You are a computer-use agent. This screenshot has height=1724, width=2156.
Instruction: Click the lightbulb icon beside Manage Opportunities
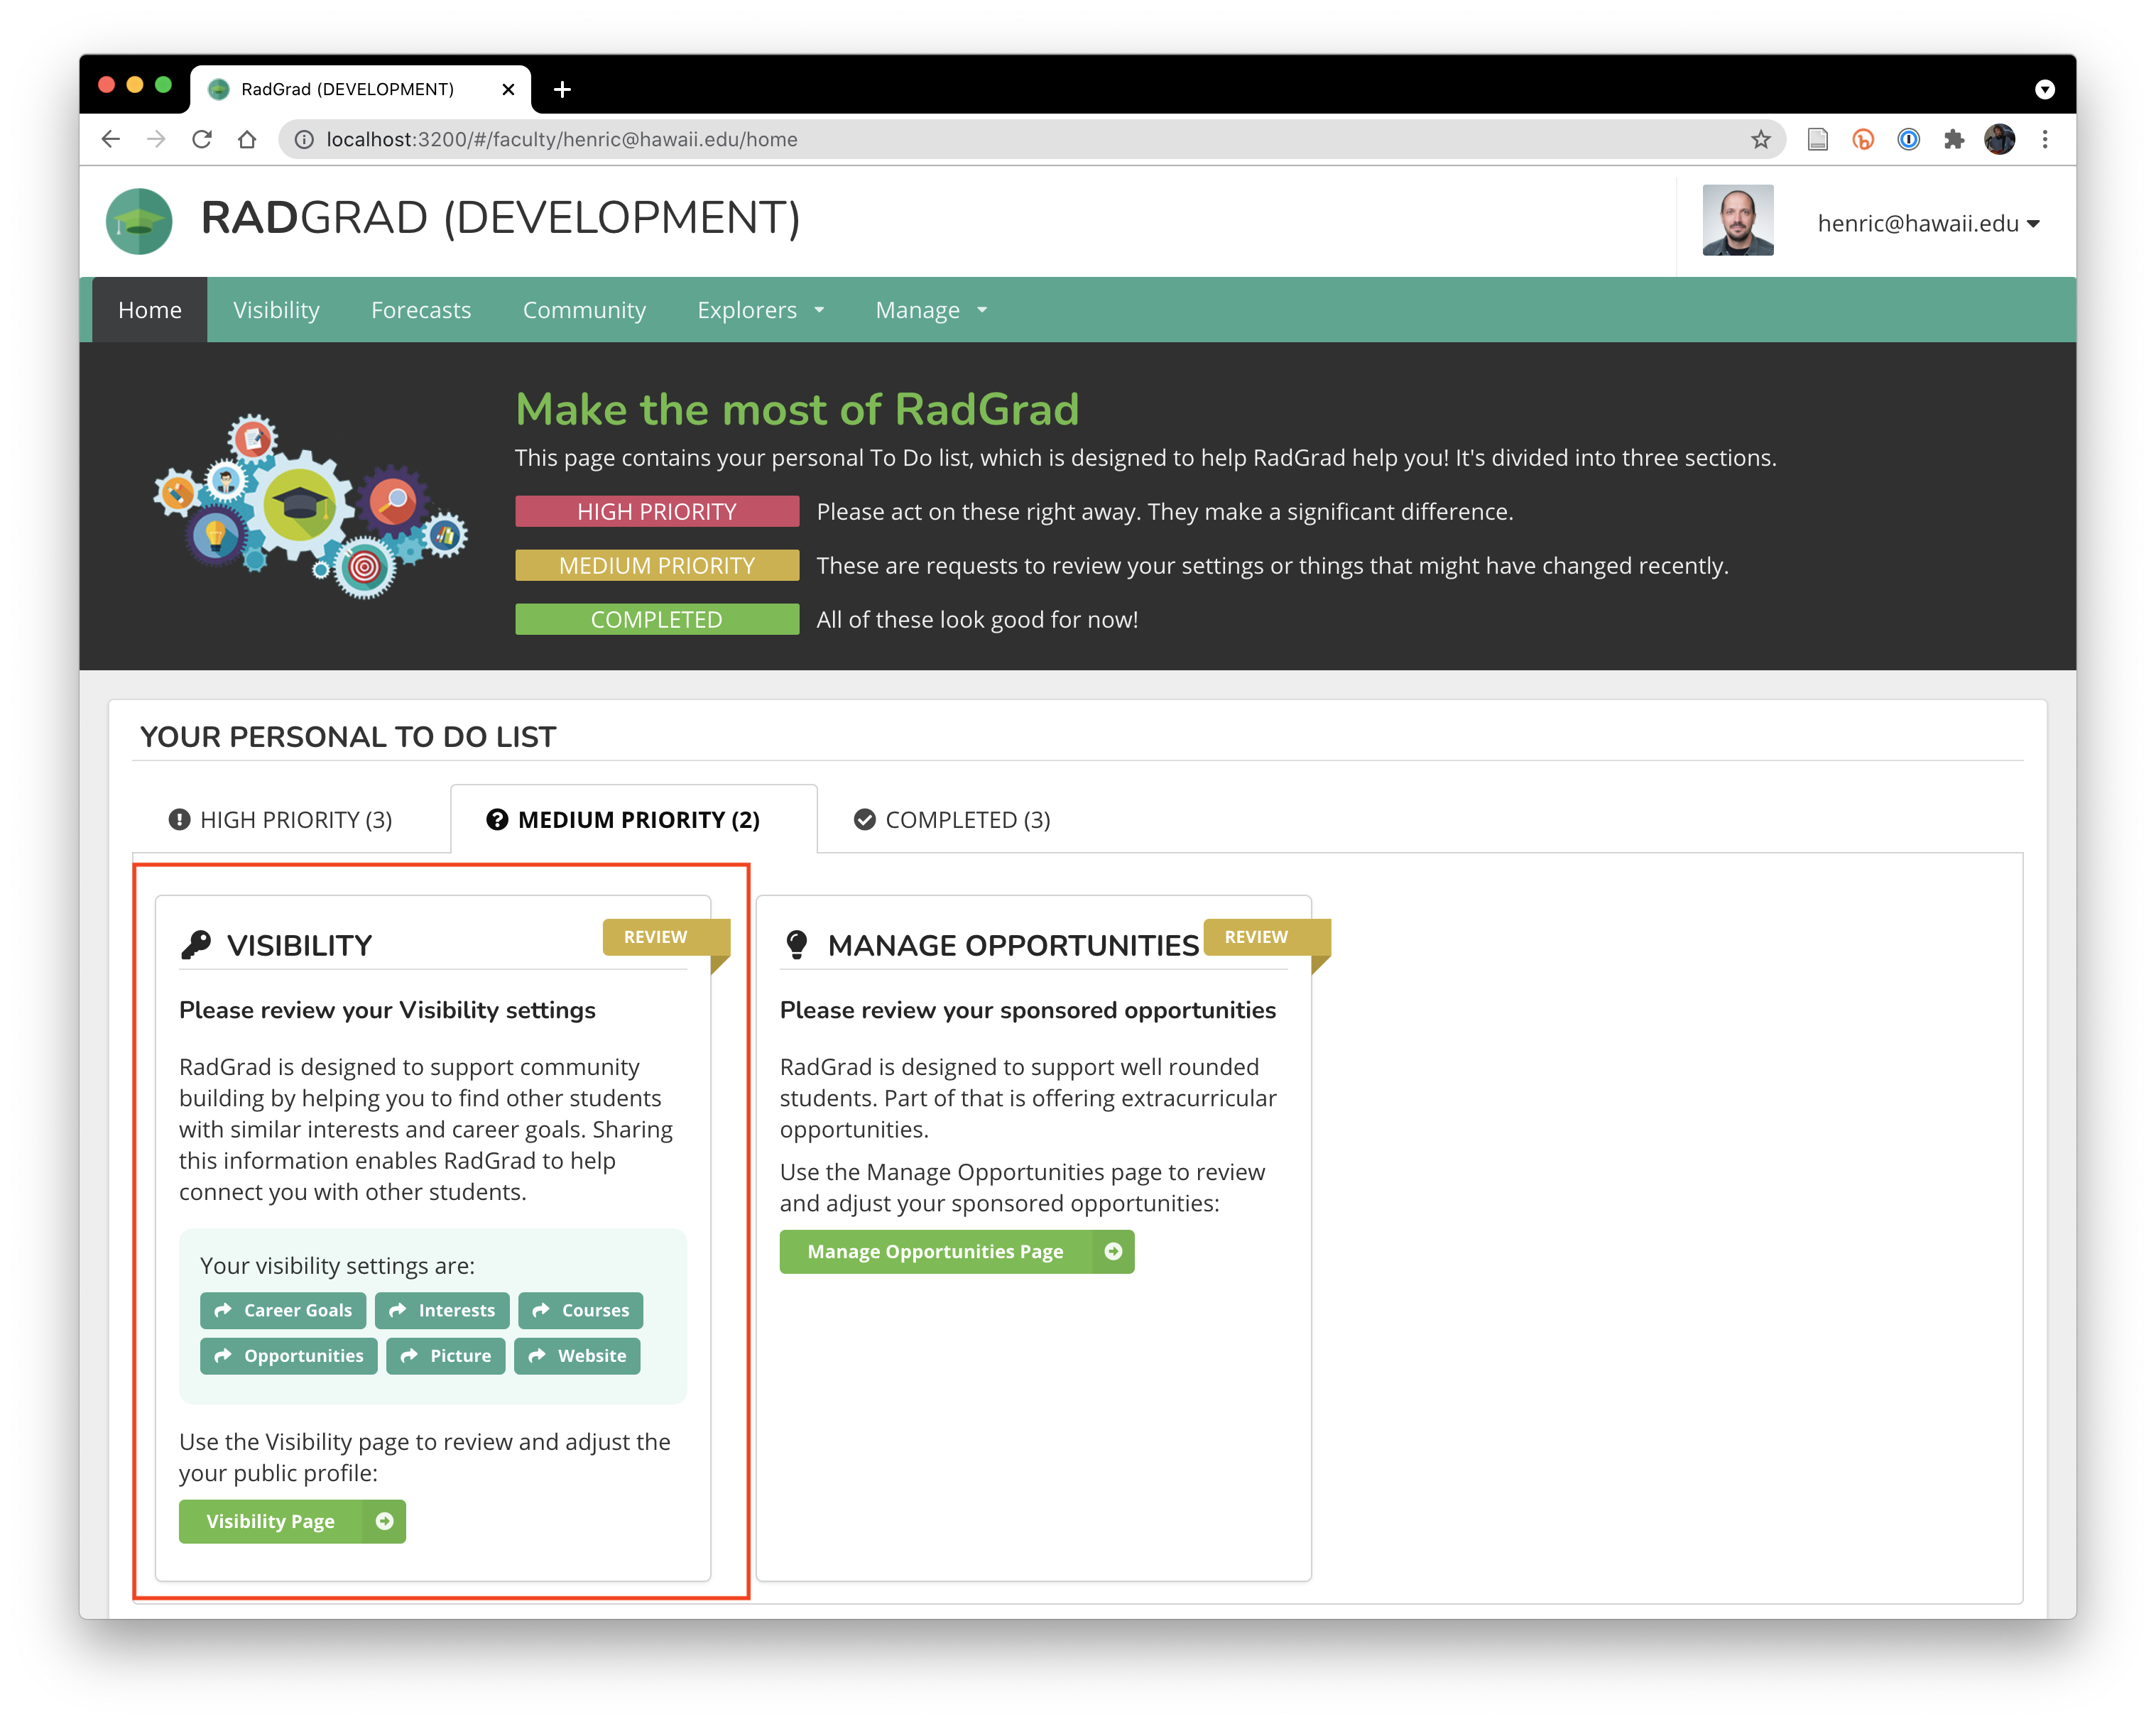tap(797, 945)
